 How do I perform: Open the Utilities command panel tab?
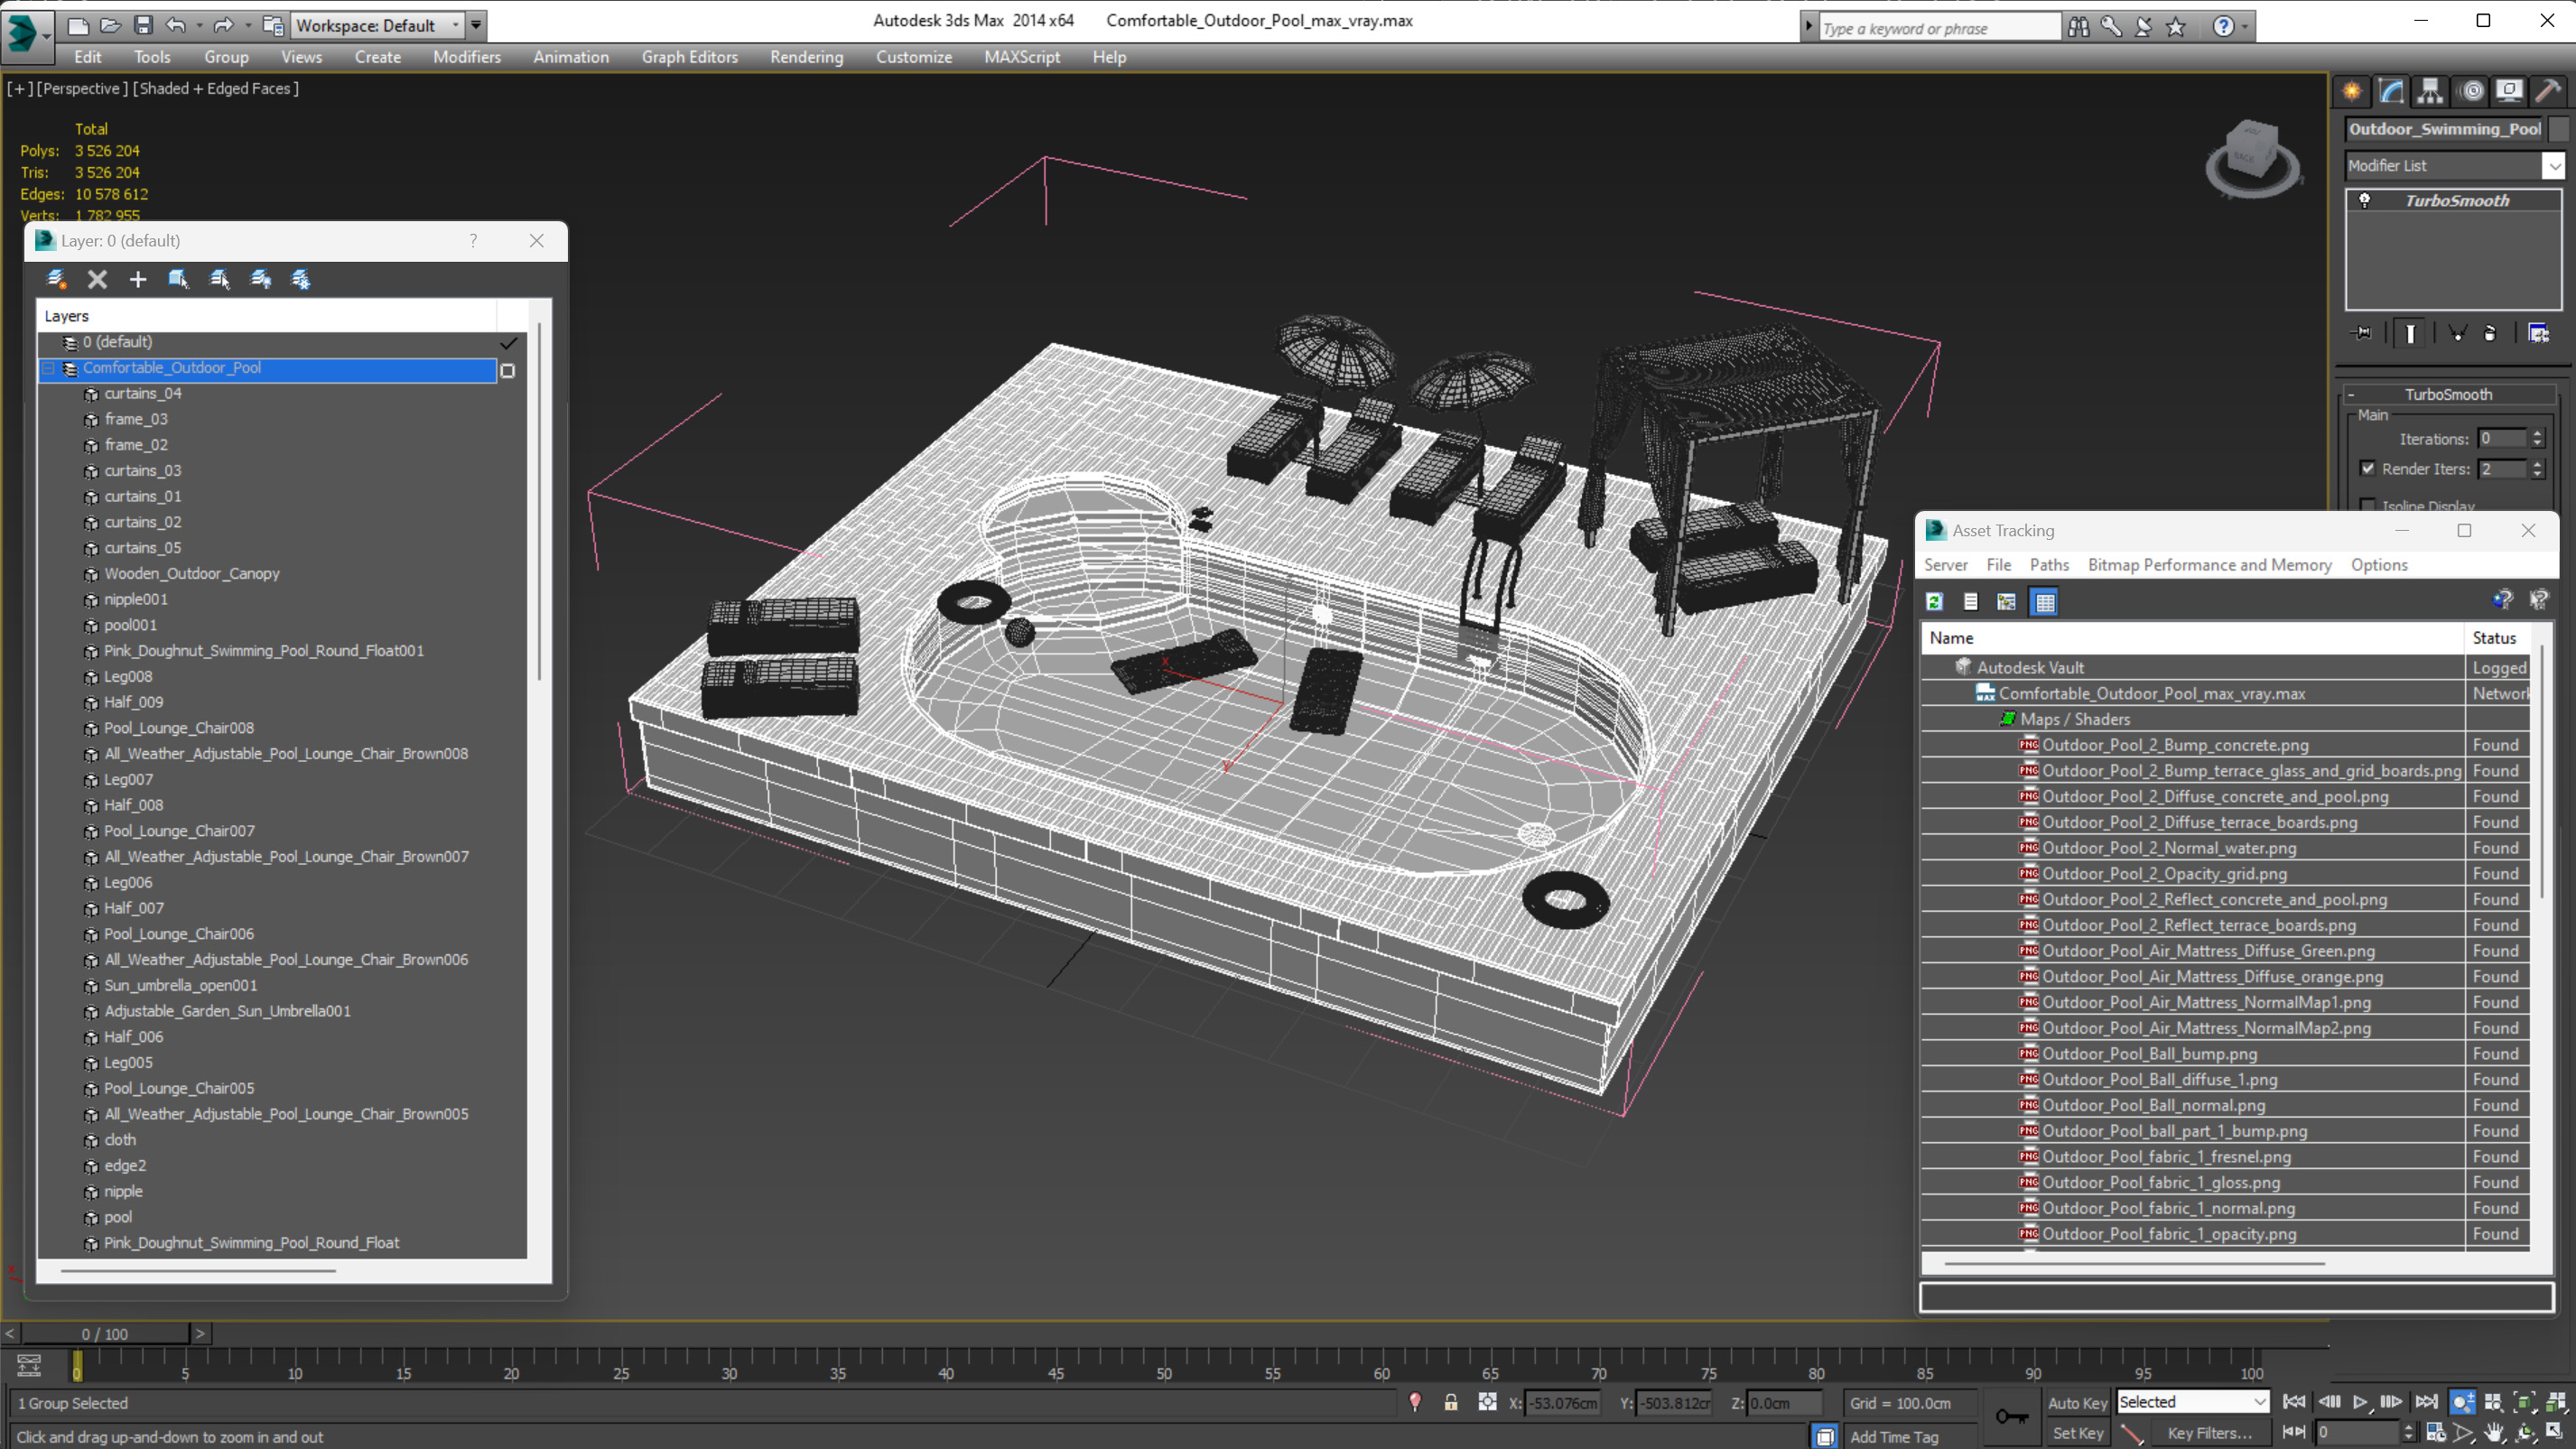tap(2549, 92)
